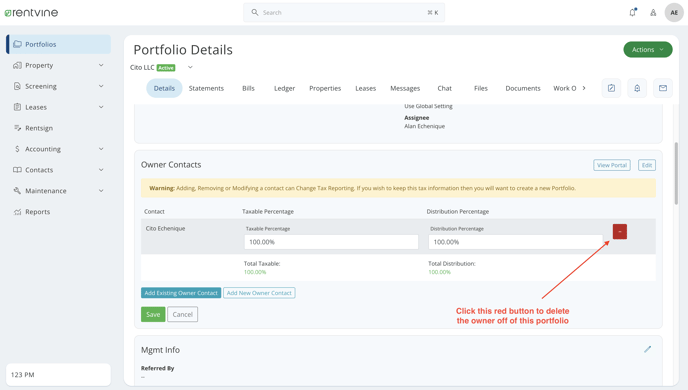The height and width of the screenshot is (390, 688).
Task: Switch to the Properties tab
Action: [x=325, y=88]
